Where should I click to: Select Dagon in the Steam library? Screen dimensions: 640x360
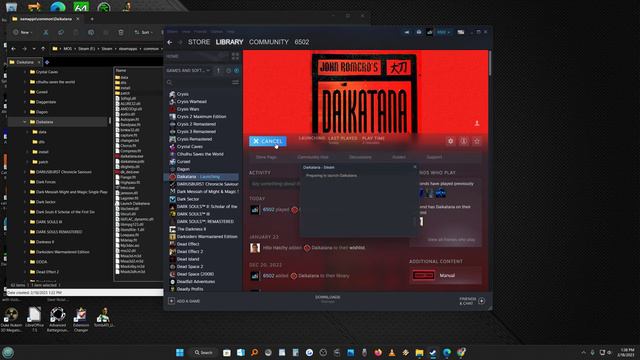click(183, 169)
